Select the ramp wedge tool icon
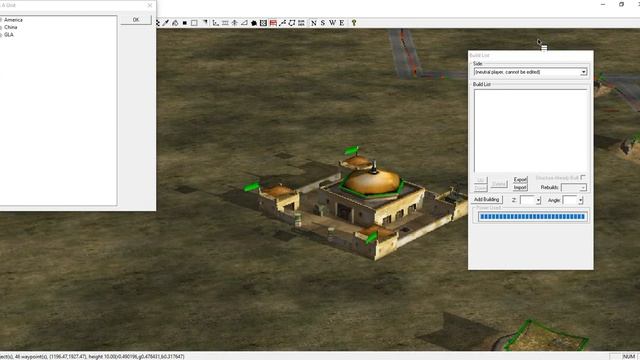The width and height of the screenshot is (640, 360). point(244,23)
